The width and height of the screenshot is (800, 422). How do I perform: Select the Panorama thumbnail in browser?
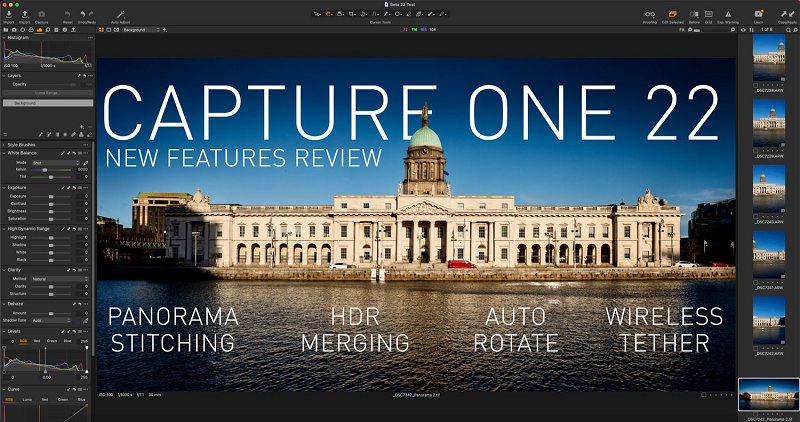point(769,394)
